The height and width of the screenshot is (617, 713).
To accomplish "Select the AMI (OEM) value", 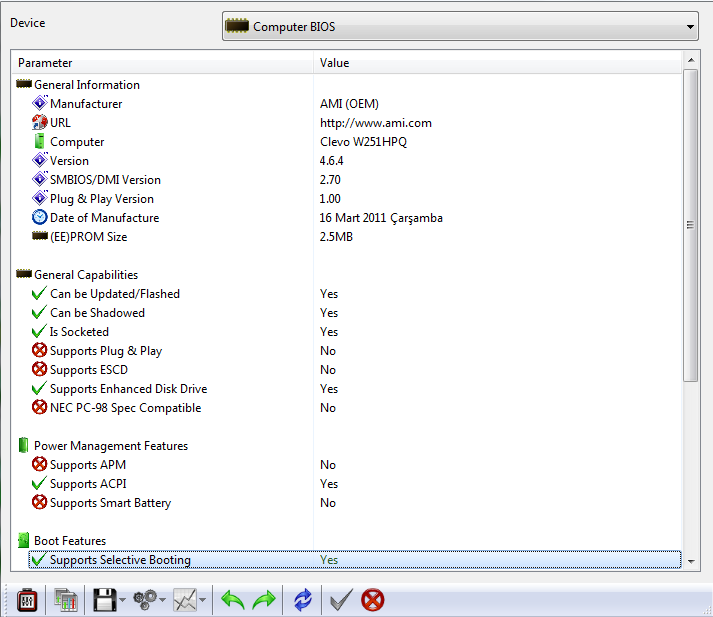I will 349,104.
